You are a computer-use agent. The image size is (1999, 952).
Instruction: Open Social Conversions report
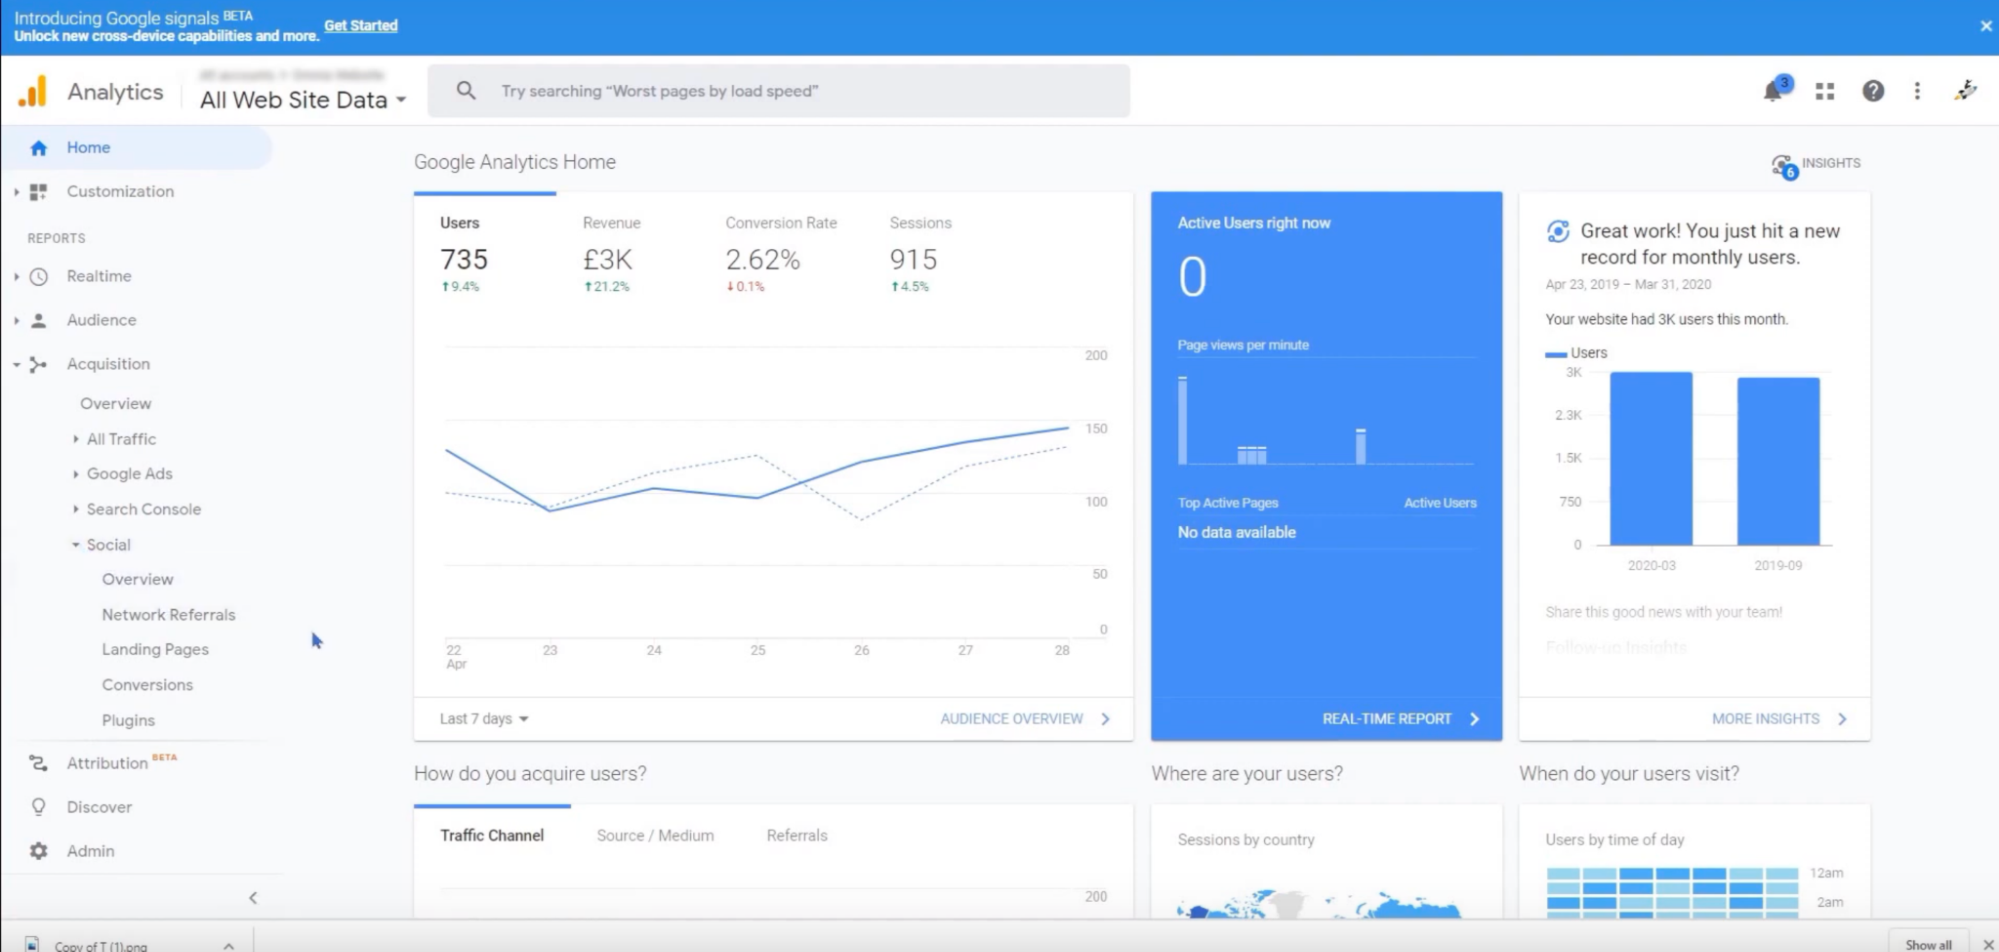tap(147, 685)
